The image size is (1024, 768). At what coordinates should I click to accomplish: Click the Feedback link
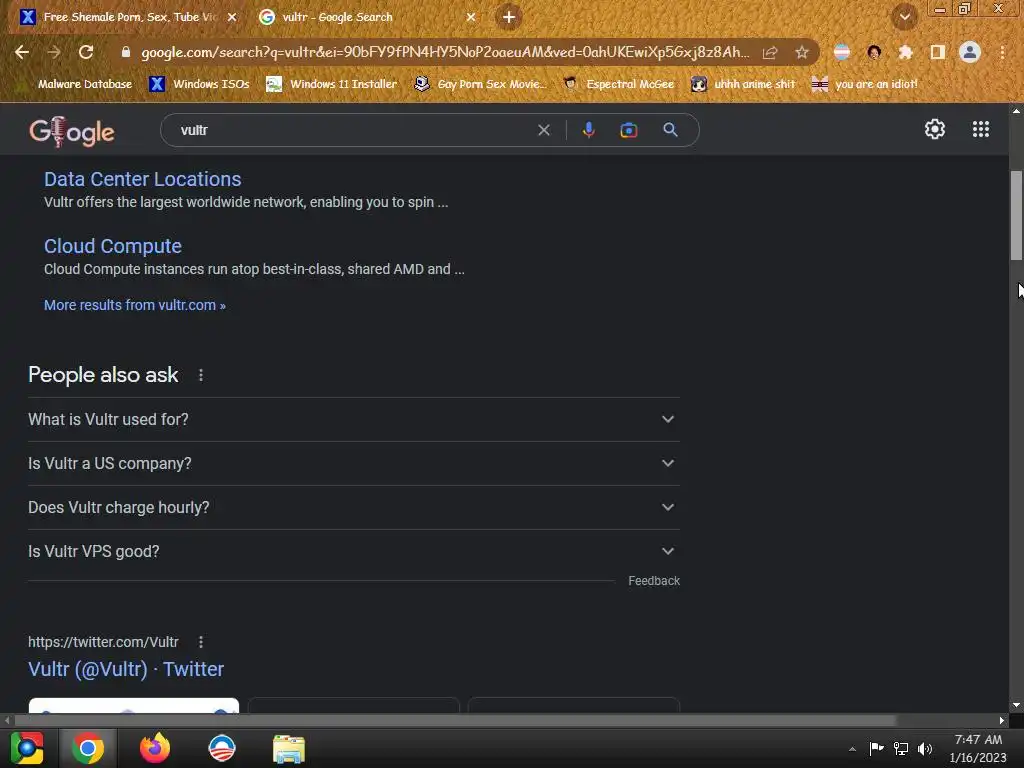654,581
